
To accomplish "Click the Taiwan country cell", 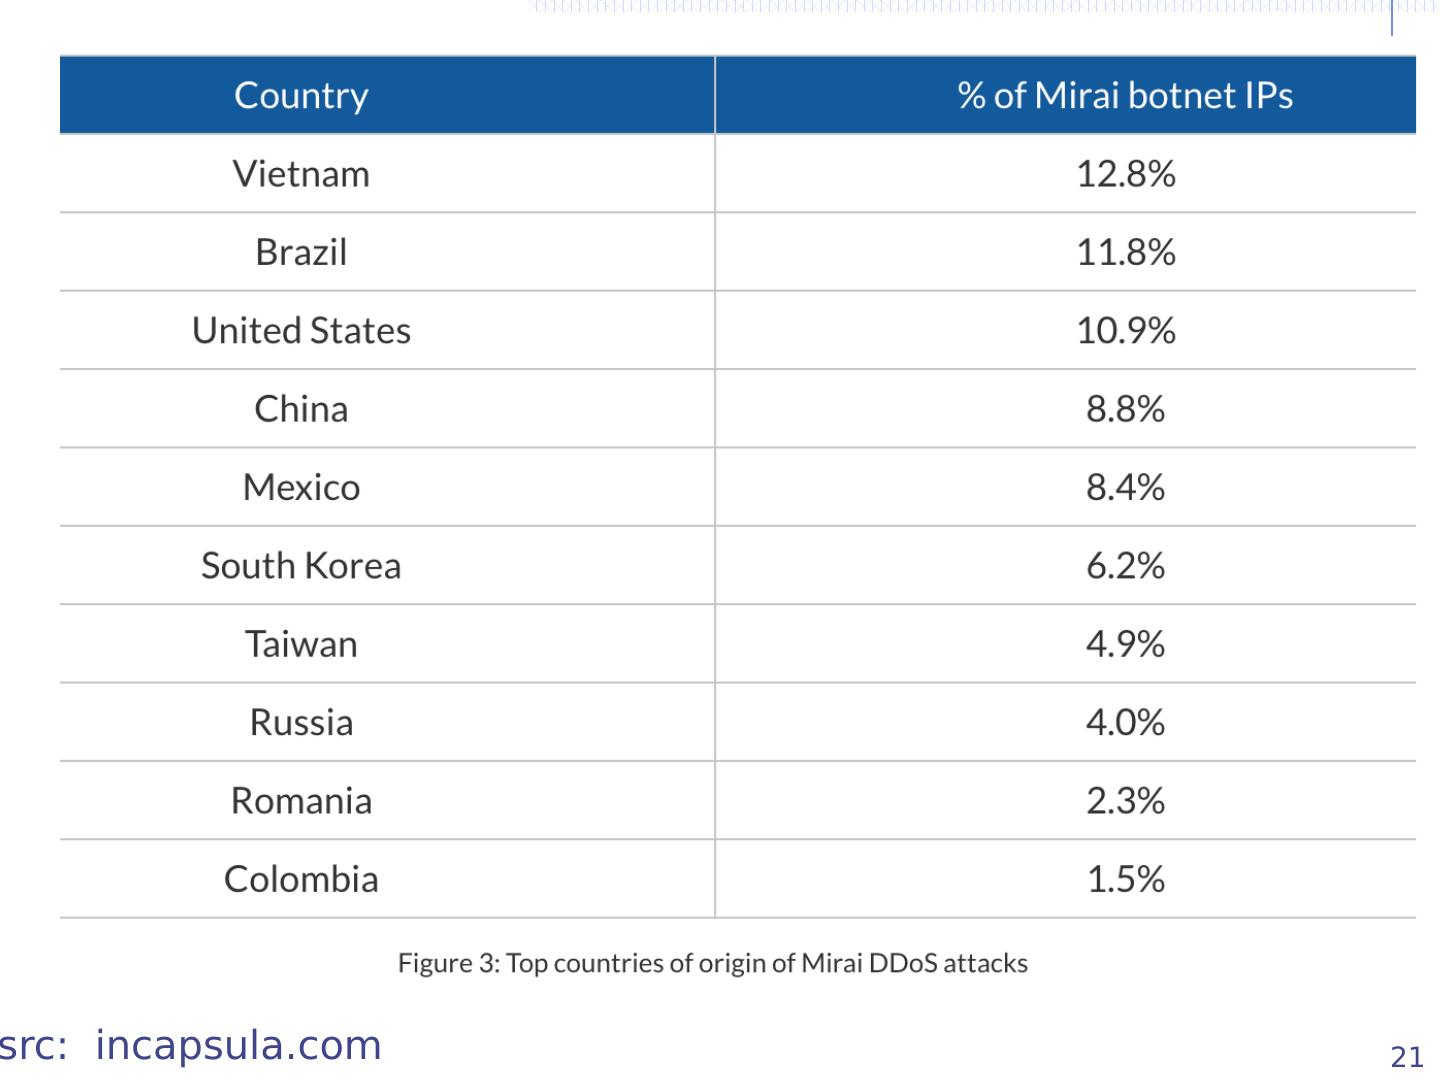I will [301, 644].
